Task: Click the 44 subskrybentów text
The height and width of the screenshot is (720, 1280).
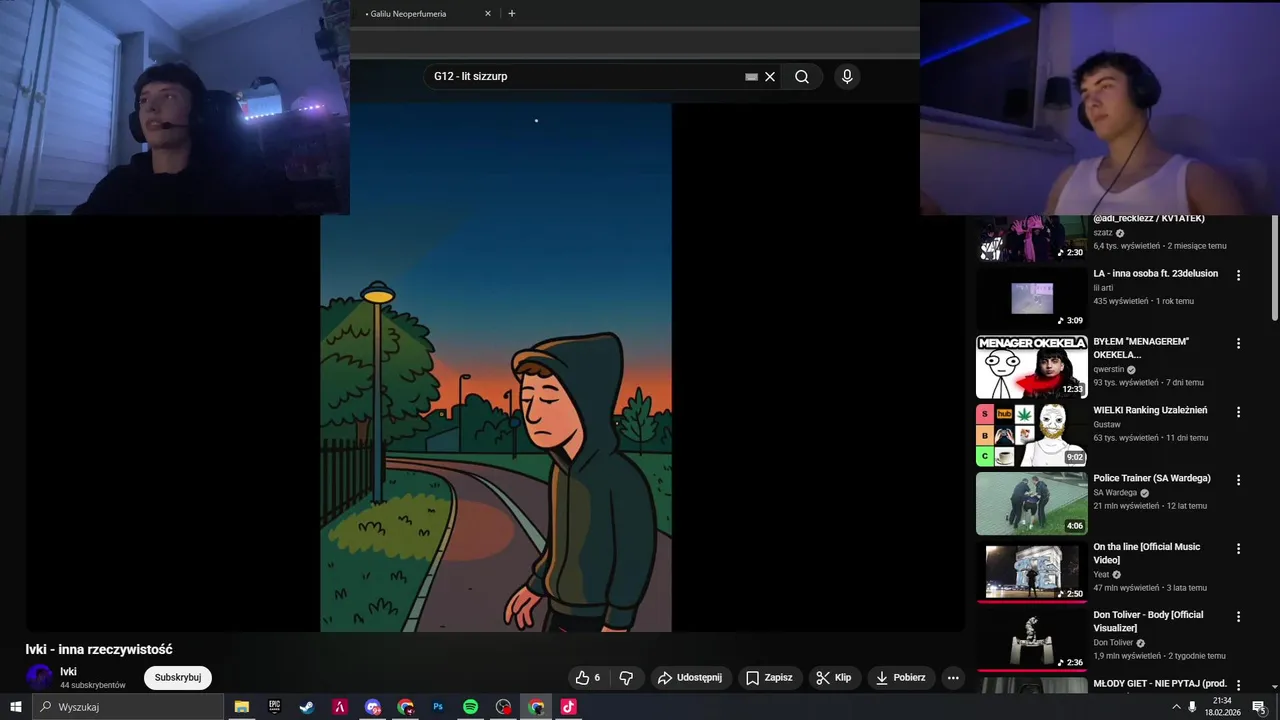Action: pos(93,686)
